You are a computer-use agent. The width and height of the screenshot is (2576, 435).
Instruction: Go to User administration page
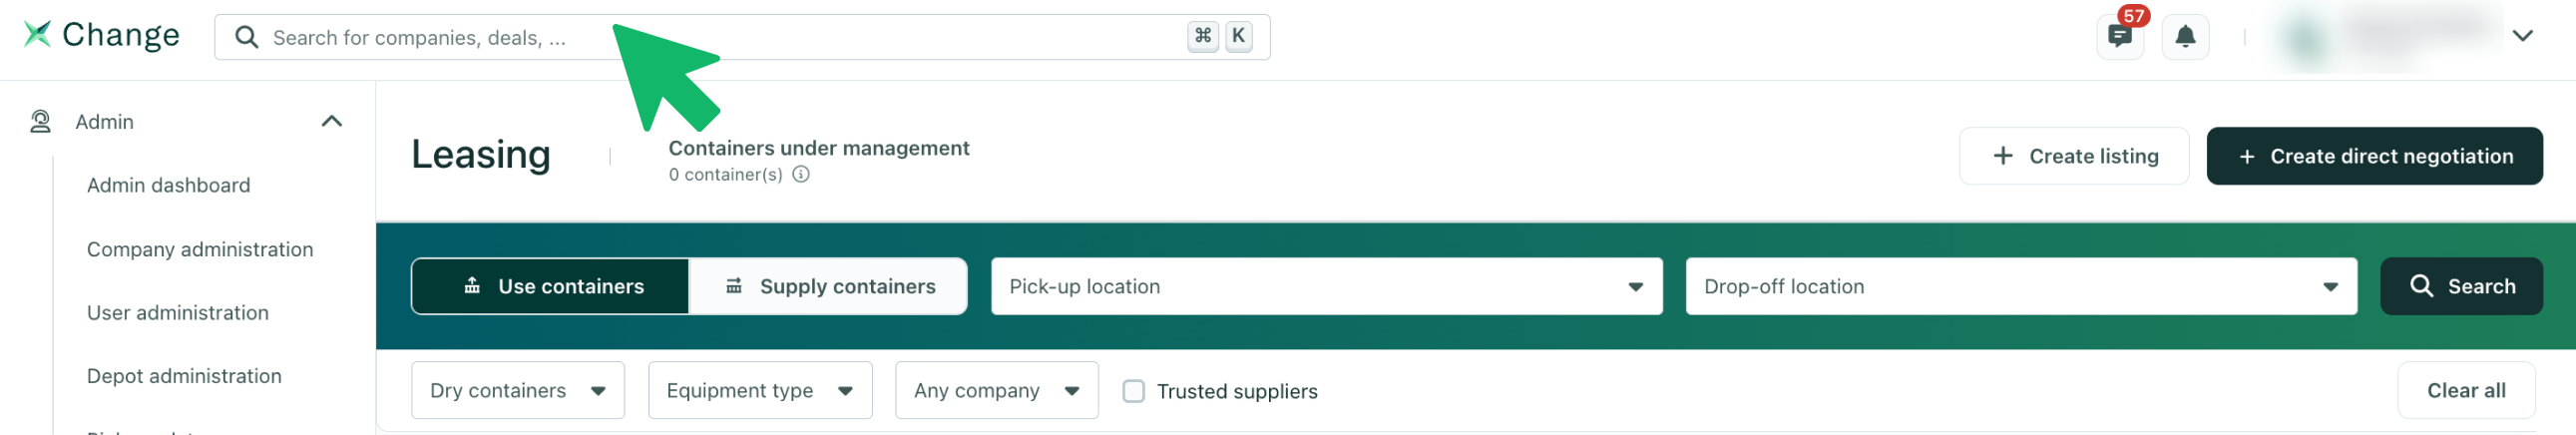click(178, 313)
